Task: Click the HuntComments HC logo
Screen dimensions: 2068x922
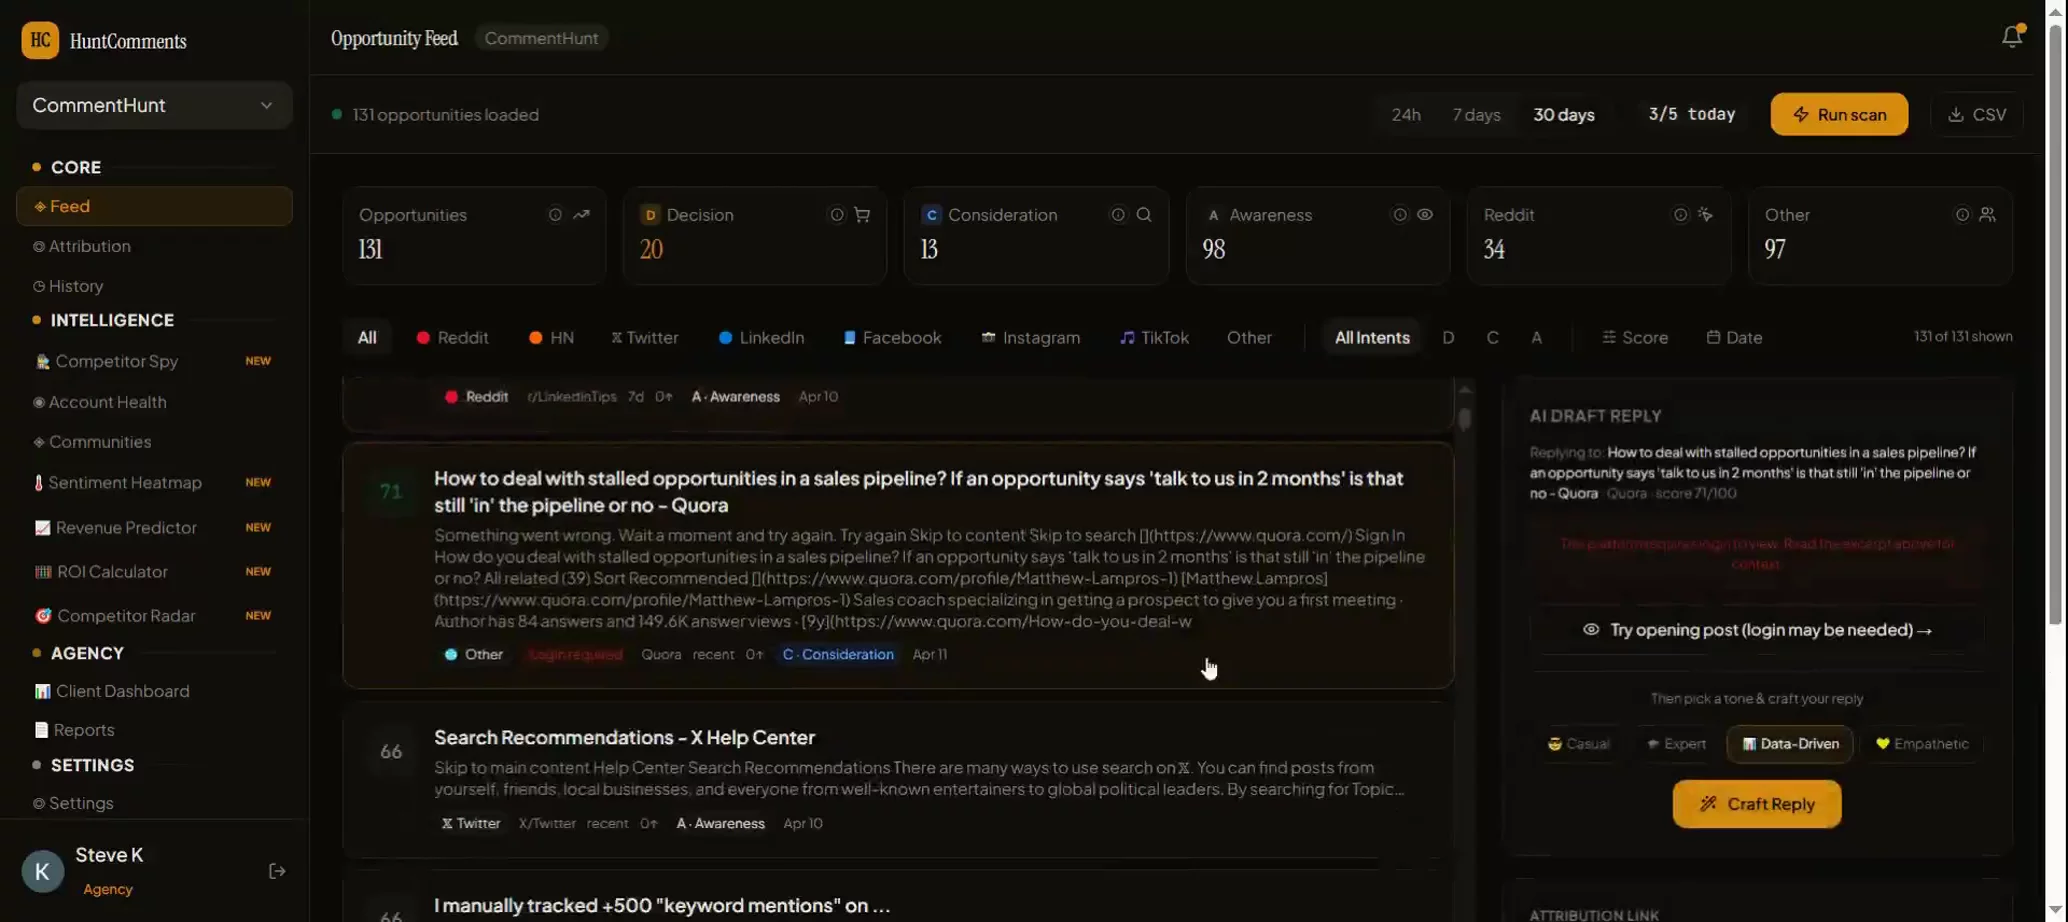Action: point(40,41)
